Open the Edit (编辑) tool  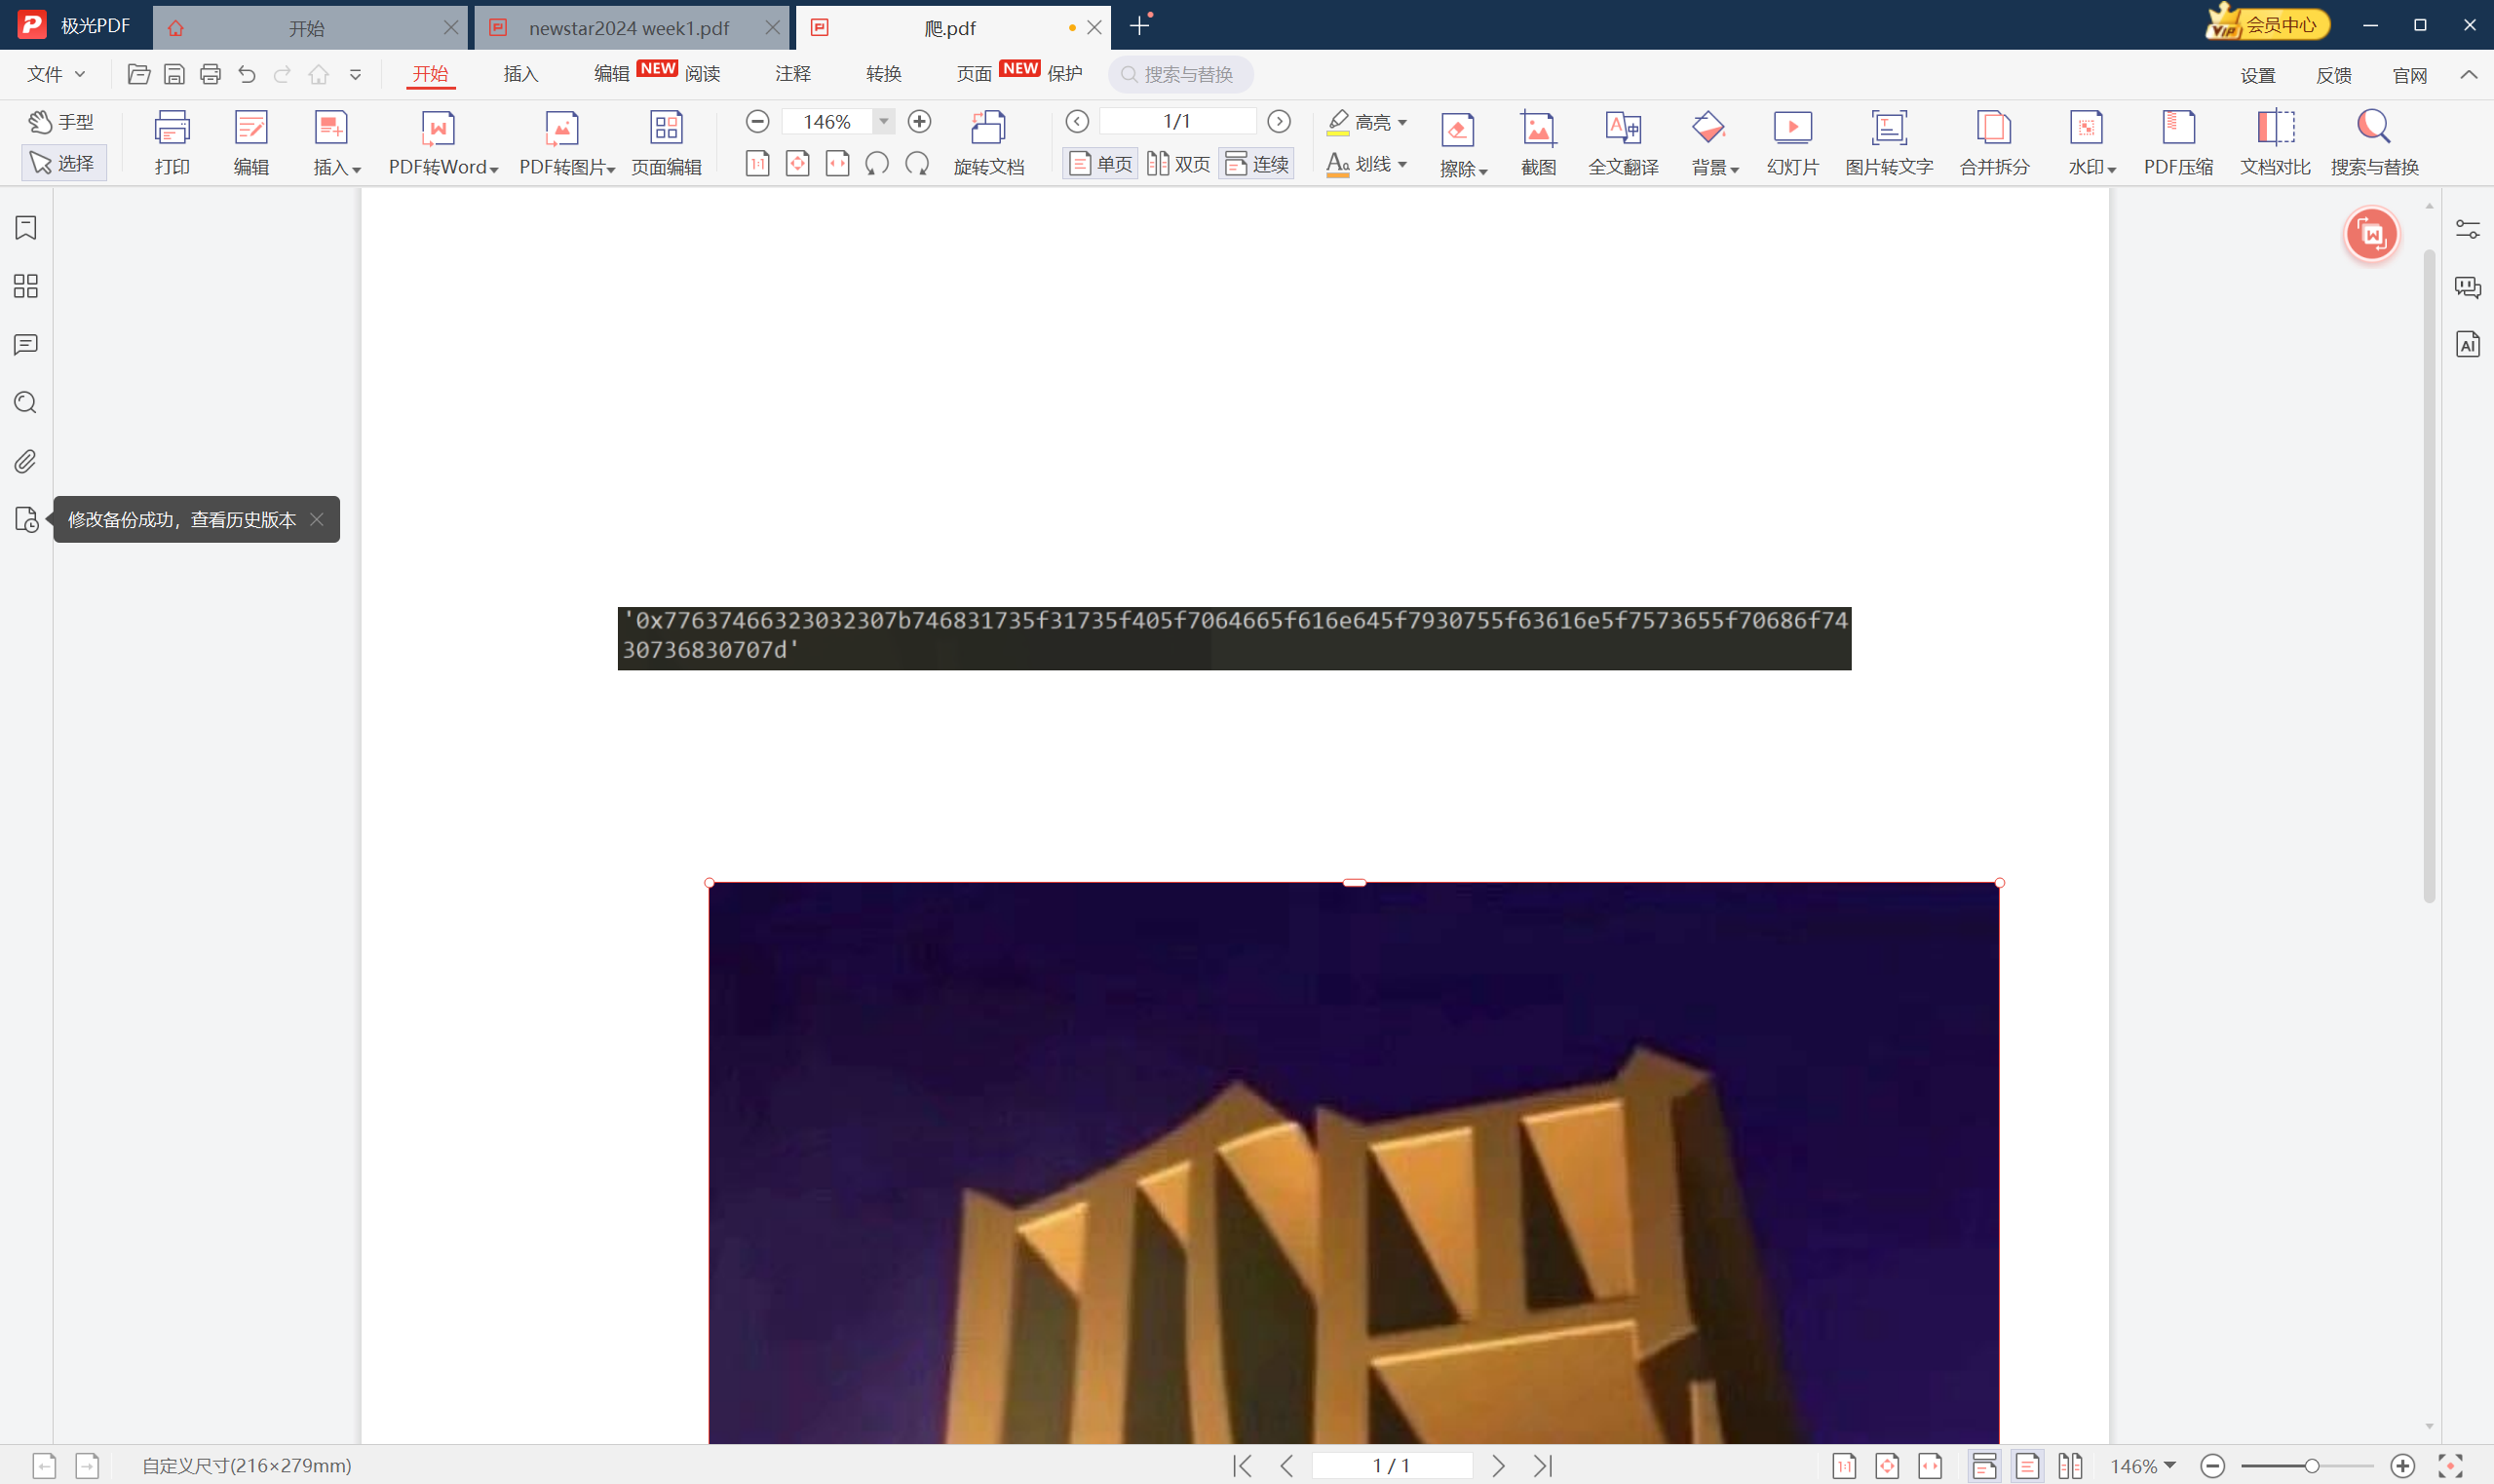251,143
